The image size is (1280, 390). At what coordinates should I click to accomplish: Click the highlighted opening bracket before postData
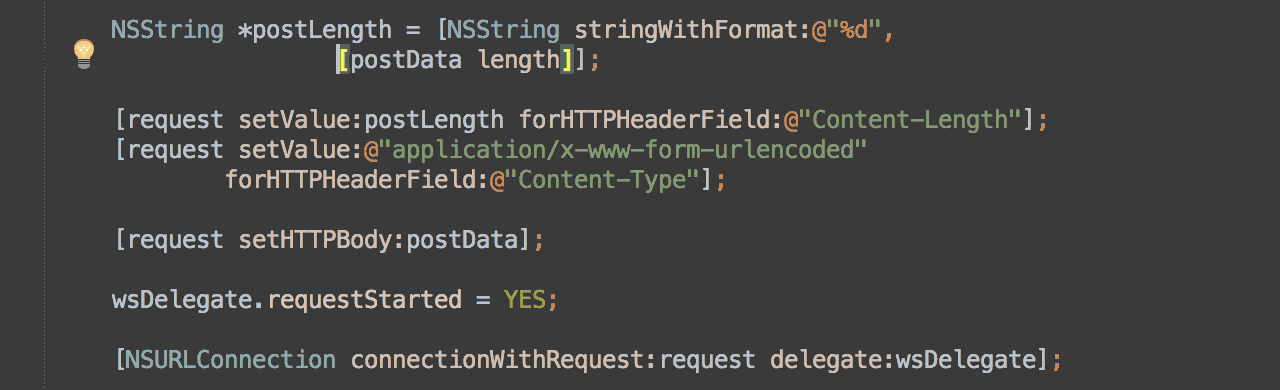[x=343, y=60]
